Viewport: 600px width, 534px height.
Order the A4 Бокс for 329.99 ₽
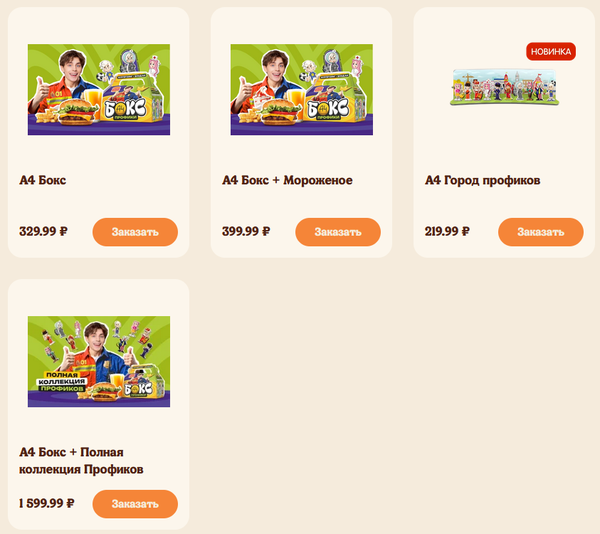point(135,232)
